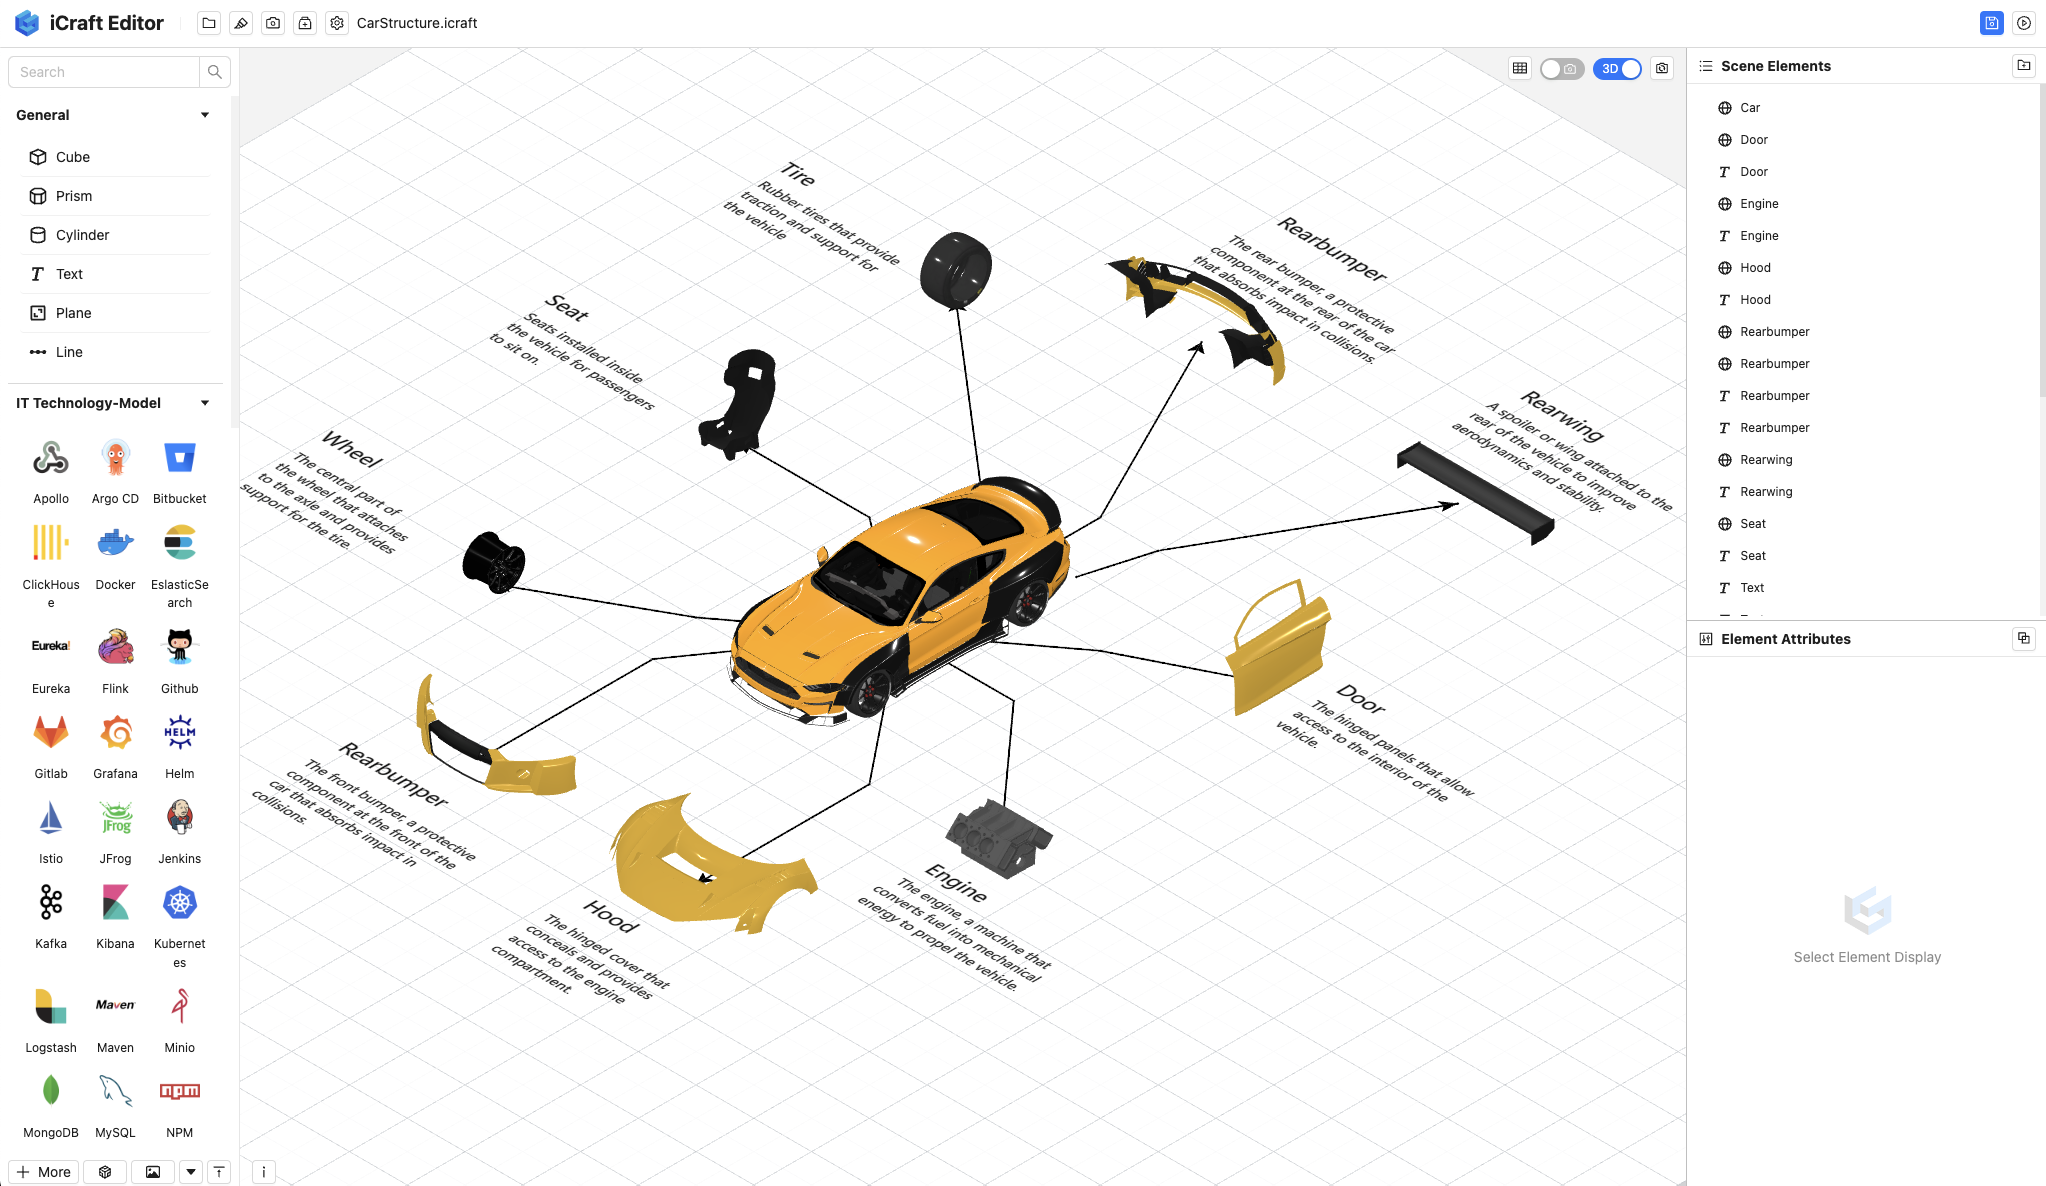This screenshot has height=1186, width=2046.
Task: Click the Scene Elements panel icon
Action: 1704,65
